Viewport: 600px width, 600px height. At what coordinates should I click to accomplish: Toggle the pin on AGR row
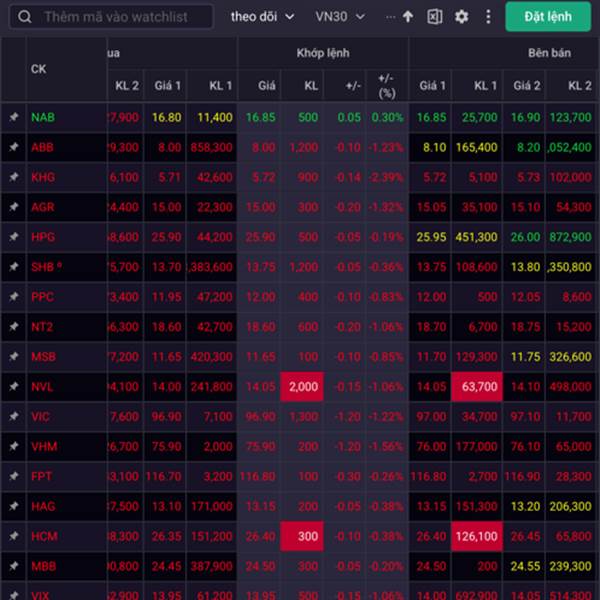14,206
